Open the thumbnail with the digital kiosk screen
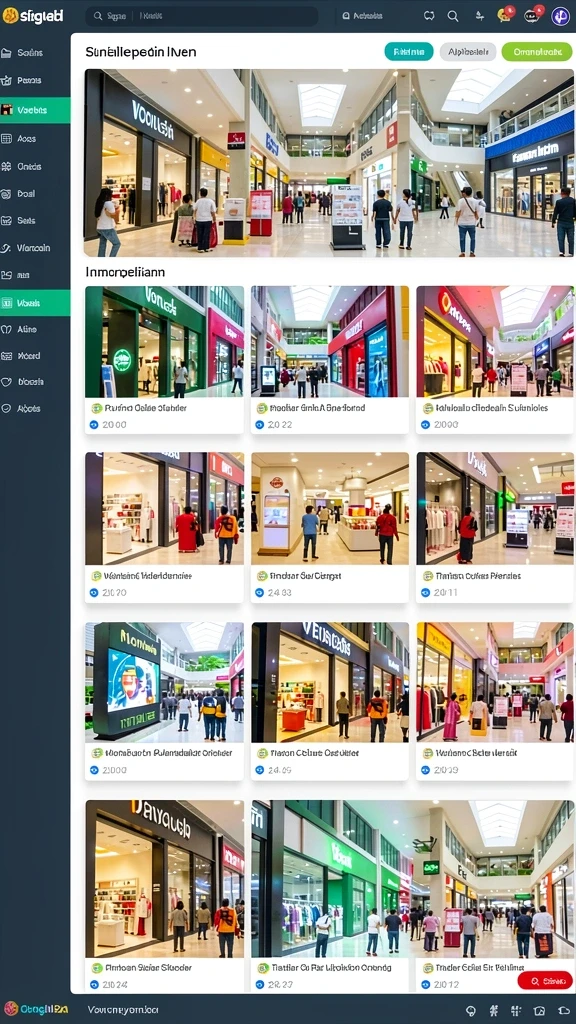The height and width of the screenshot is (1024, 576). coord(164,682)
